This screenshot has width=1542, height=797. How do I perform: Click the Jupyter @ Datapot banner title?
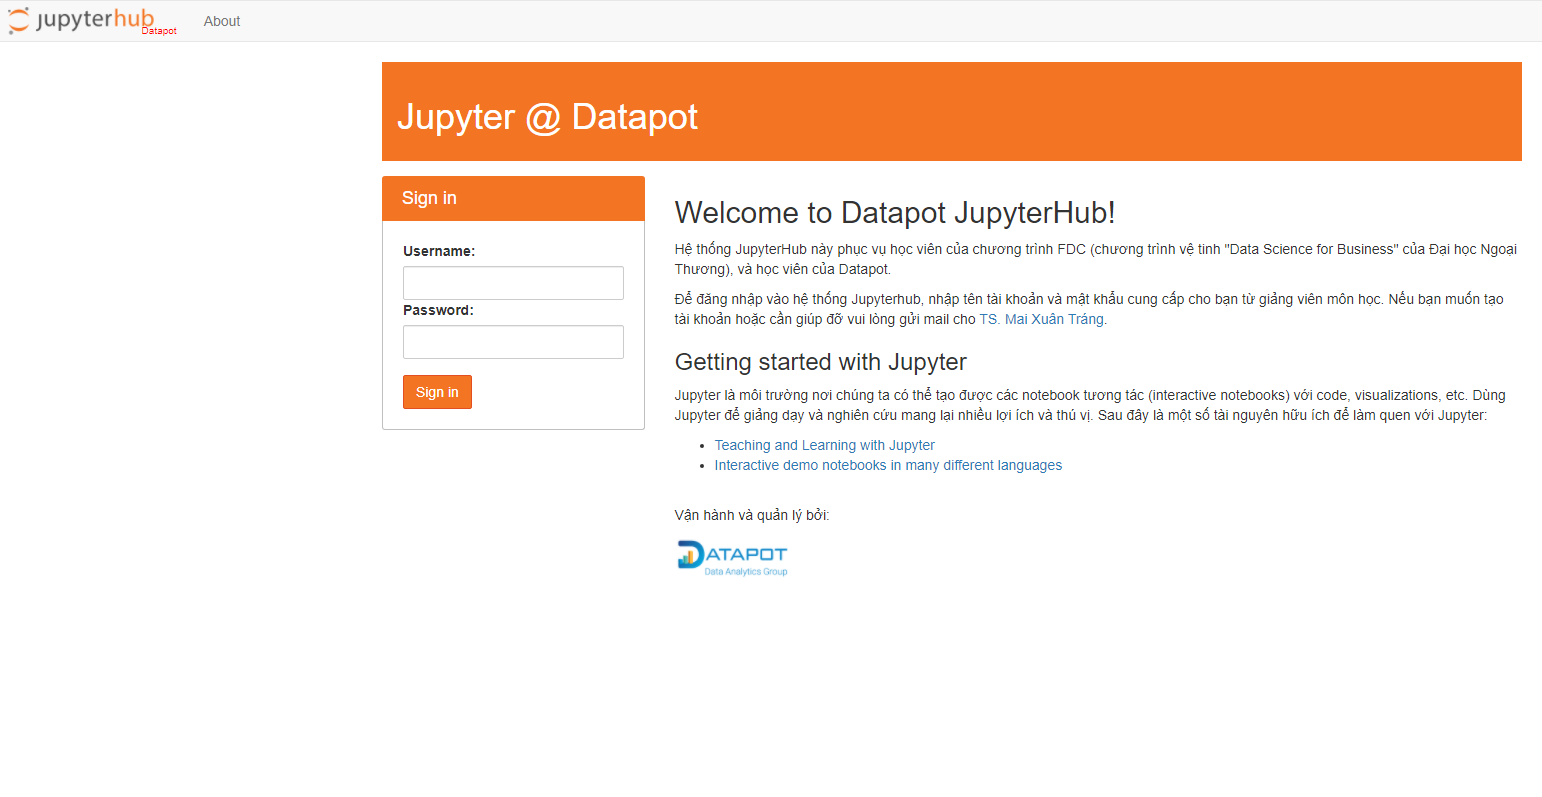547,117
